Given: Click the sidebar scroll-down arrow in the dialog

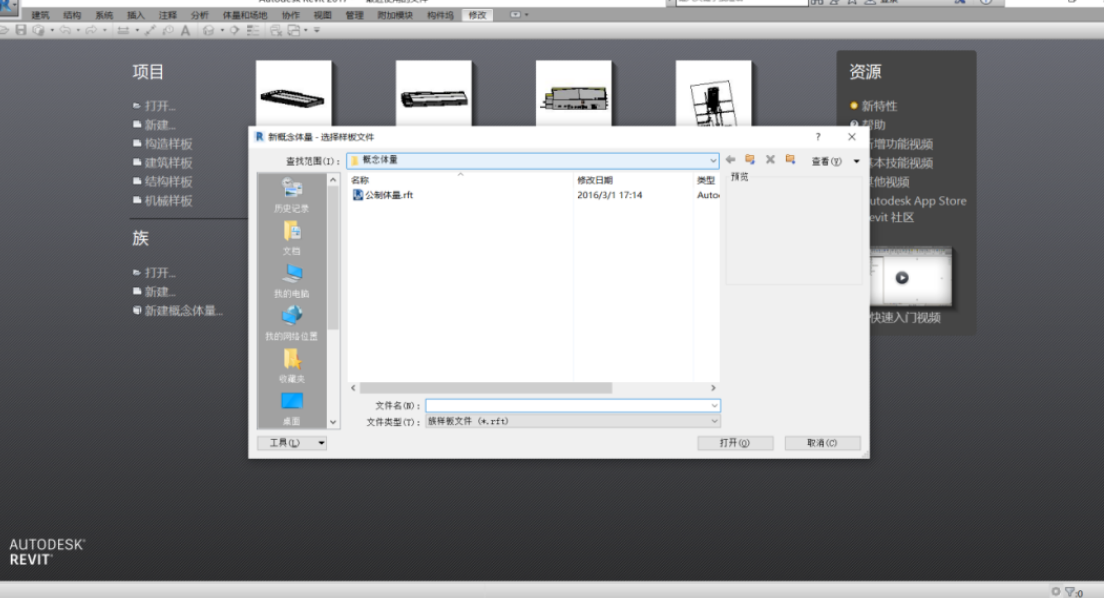Looking at the screenshot, I should point(333,423).
